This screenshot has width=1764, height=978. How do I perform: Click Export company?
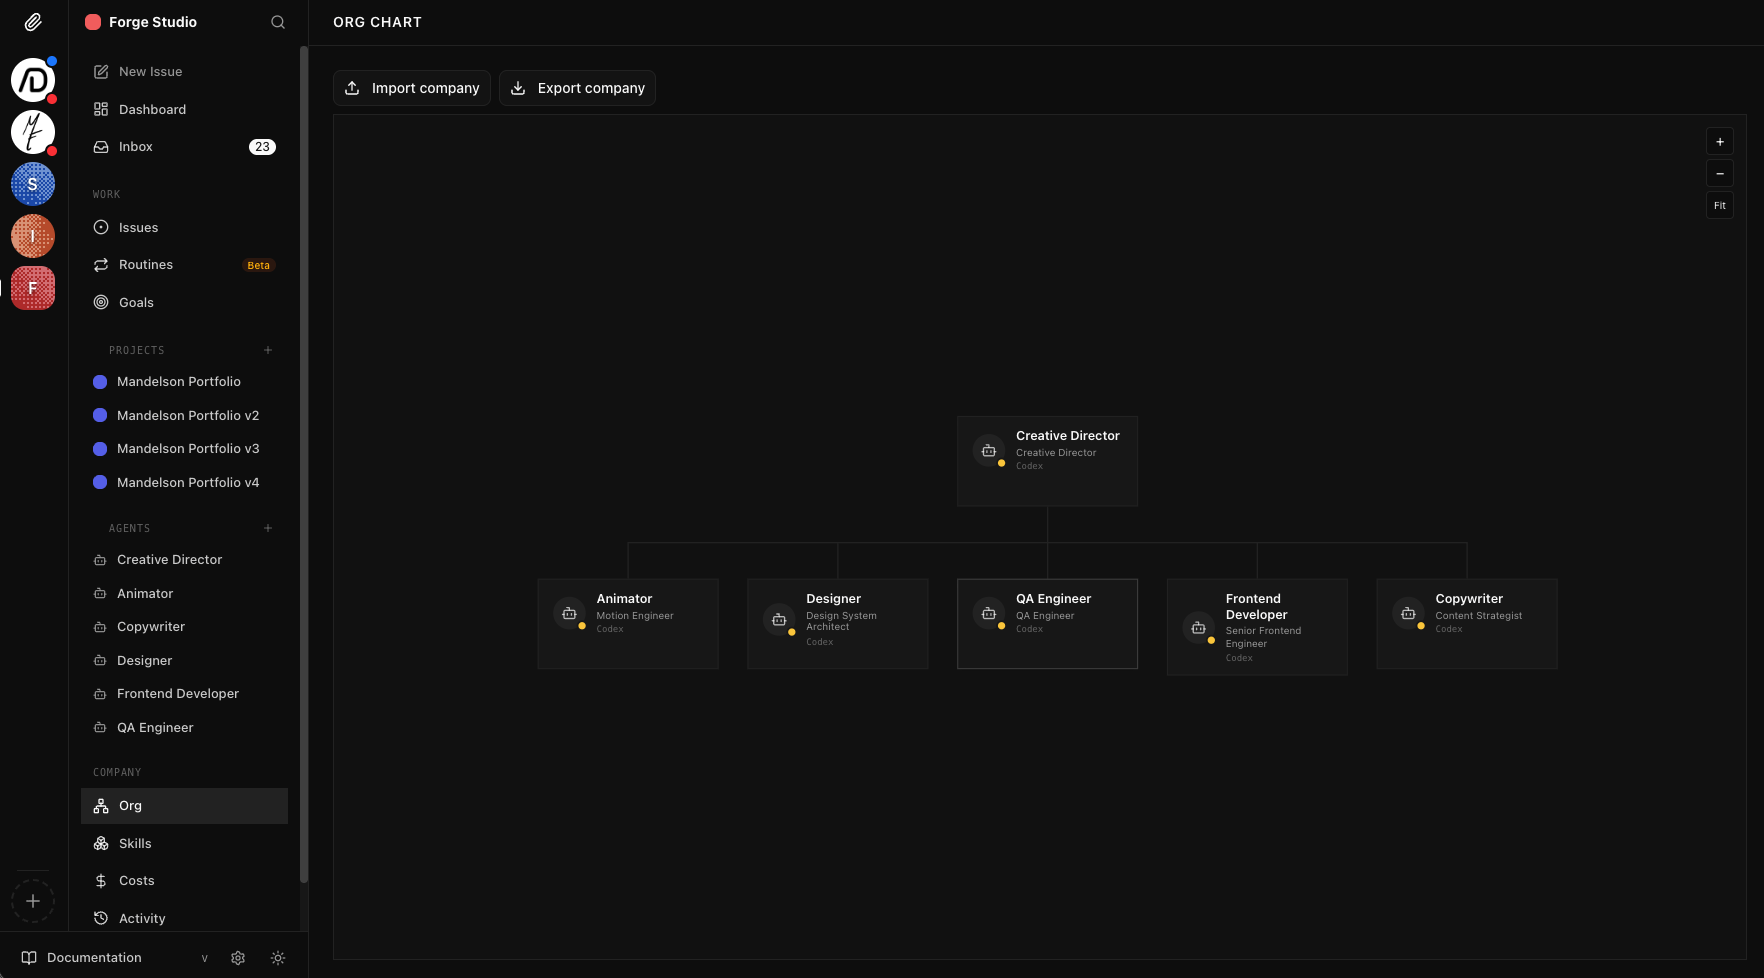pos(577,88)
